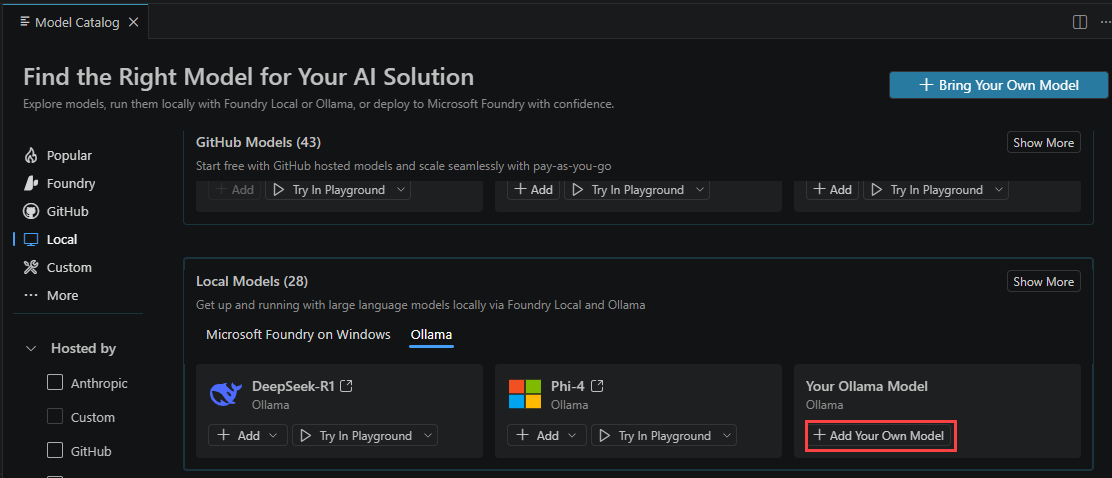Click the split editor layout icon

tap(1079, 22)
